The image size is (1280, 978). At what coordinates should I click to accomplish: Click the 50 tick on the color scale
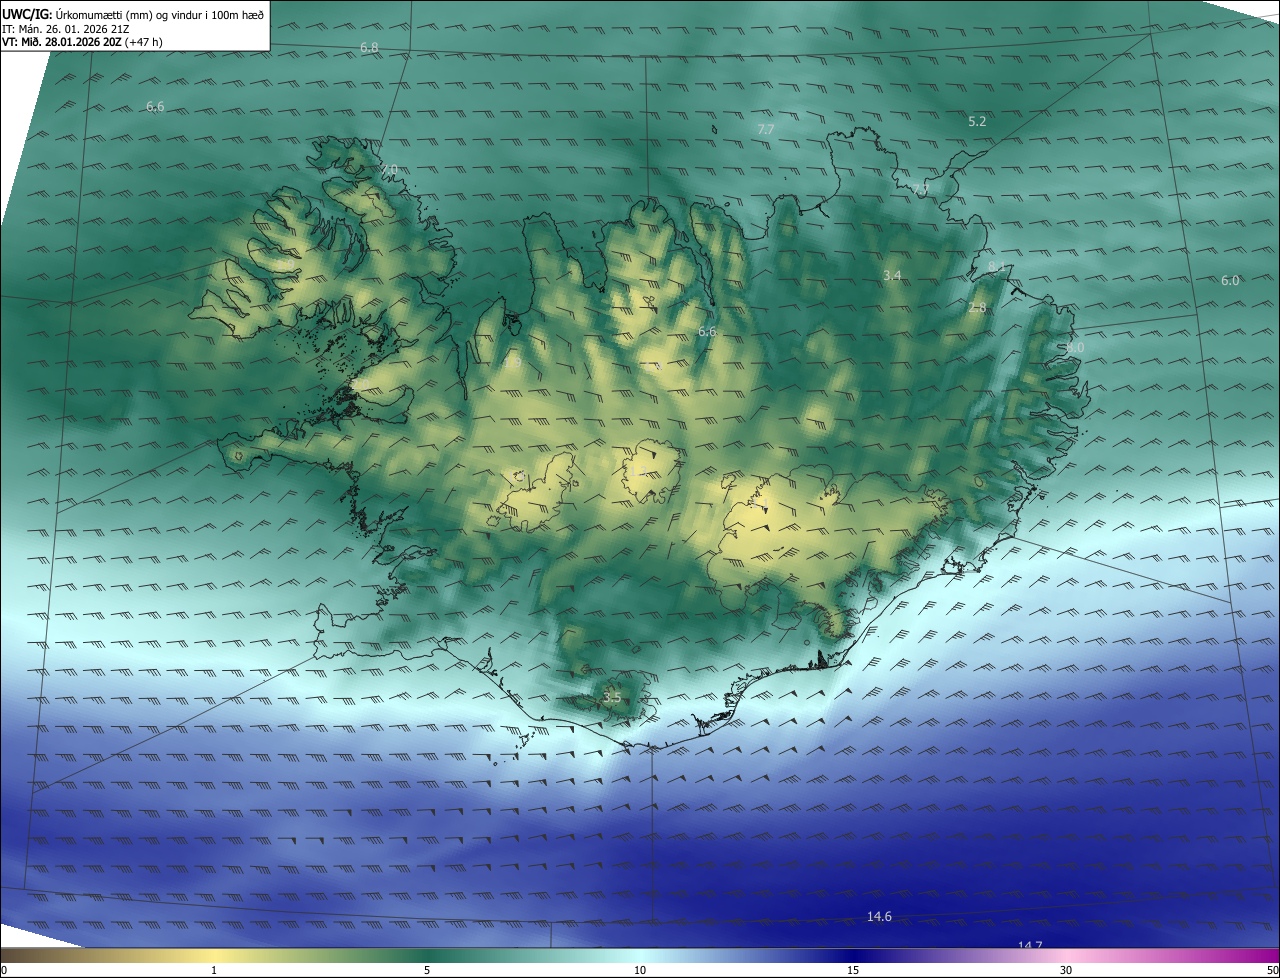1271,970
